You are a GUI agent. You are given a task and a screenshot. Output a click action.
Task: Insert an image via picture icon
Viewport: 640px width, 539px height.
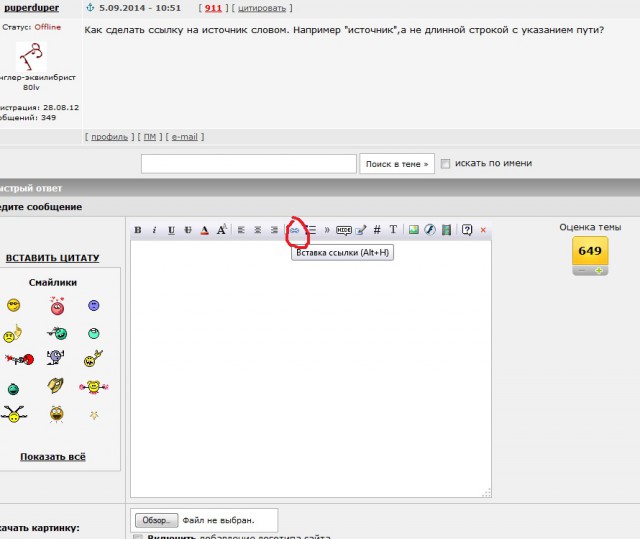(413, 230)
